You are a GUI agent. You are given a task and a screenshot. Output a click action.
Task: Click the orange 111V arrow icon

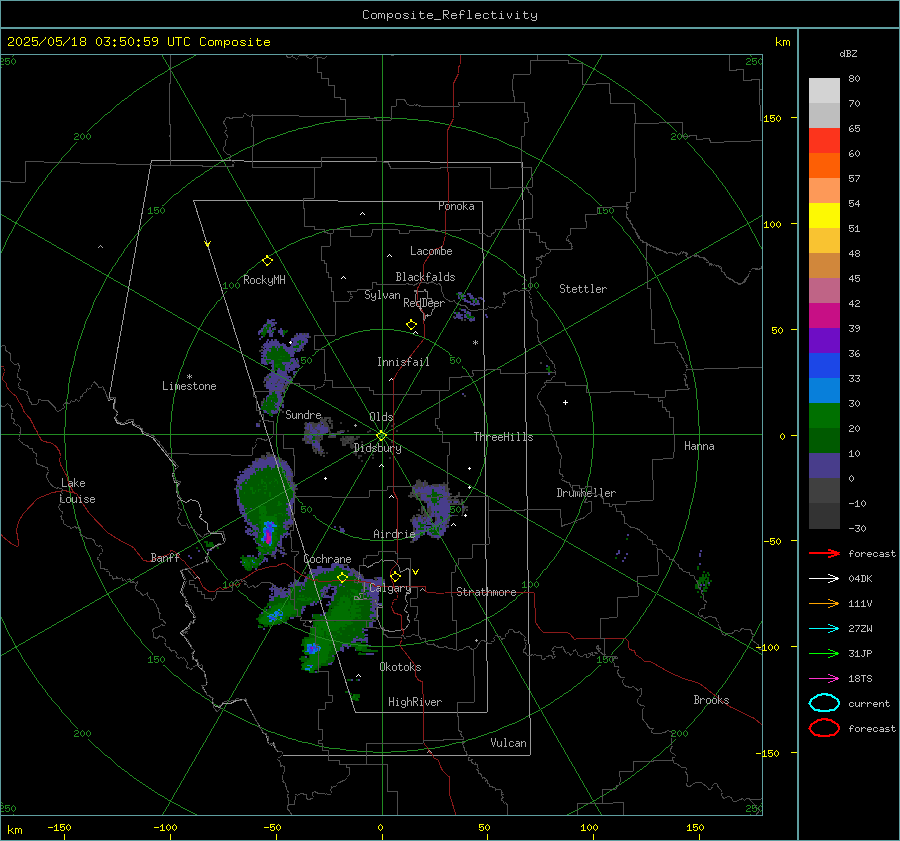click(x=824, y=603)
